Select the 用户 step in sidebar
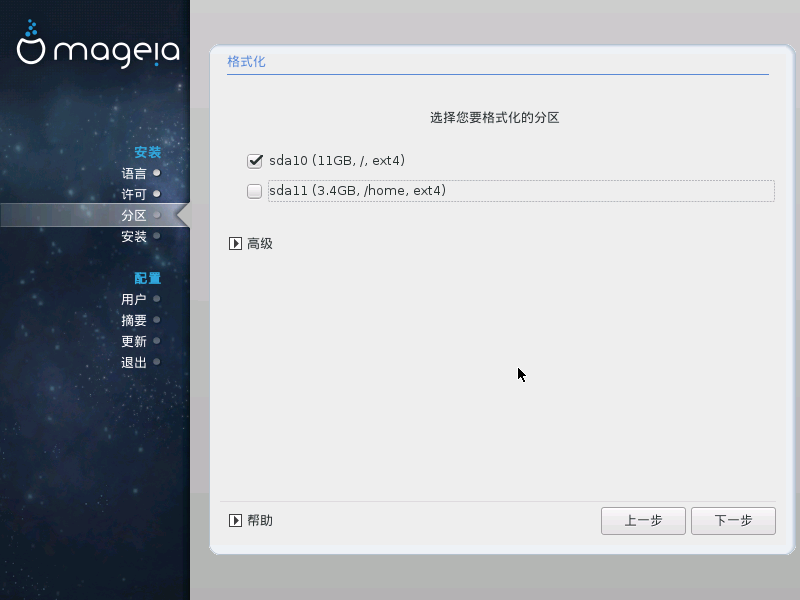Screen dimensions: 800x600 pos(134,299)
